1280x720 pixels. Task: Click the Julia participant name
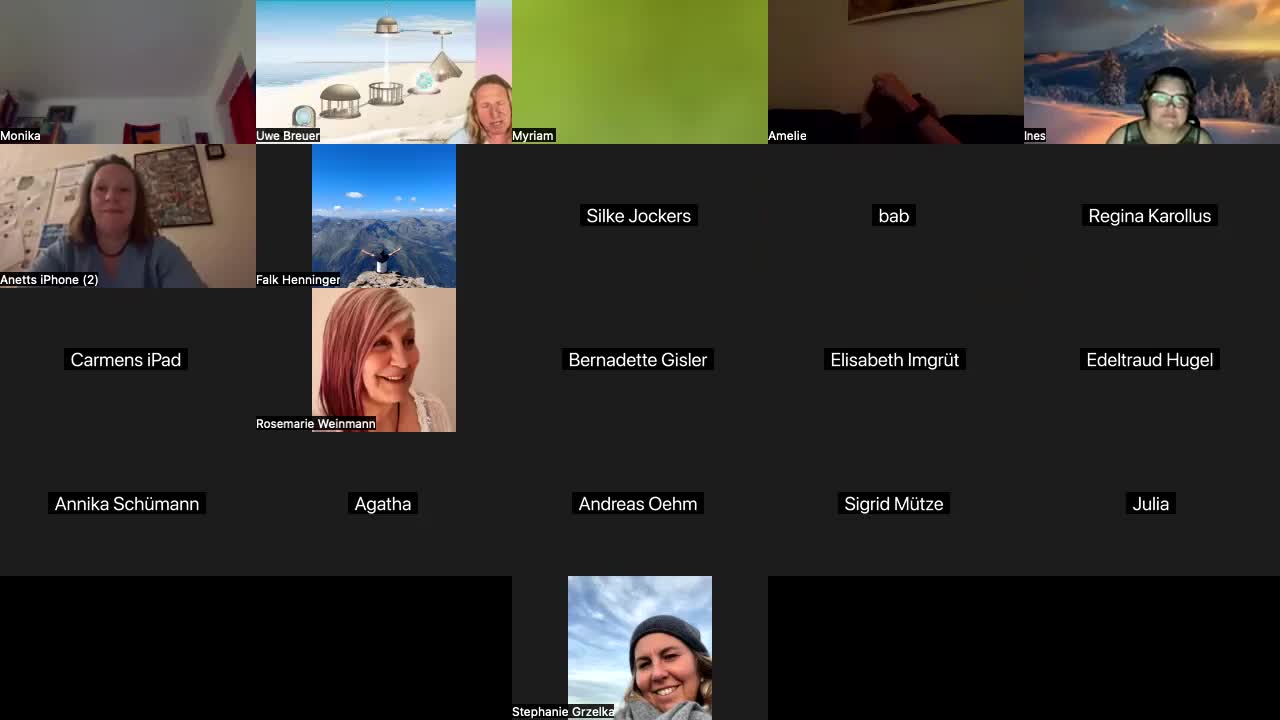(x=1151, y=504)
